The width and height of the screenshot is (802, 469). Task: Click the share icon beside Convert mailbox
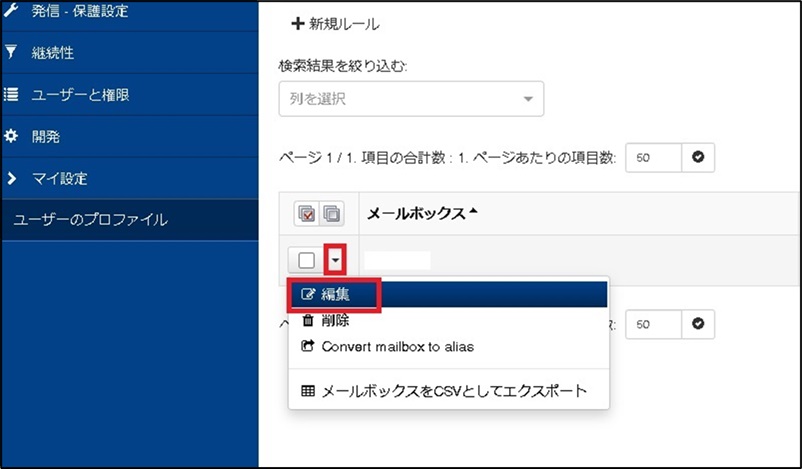307,346
